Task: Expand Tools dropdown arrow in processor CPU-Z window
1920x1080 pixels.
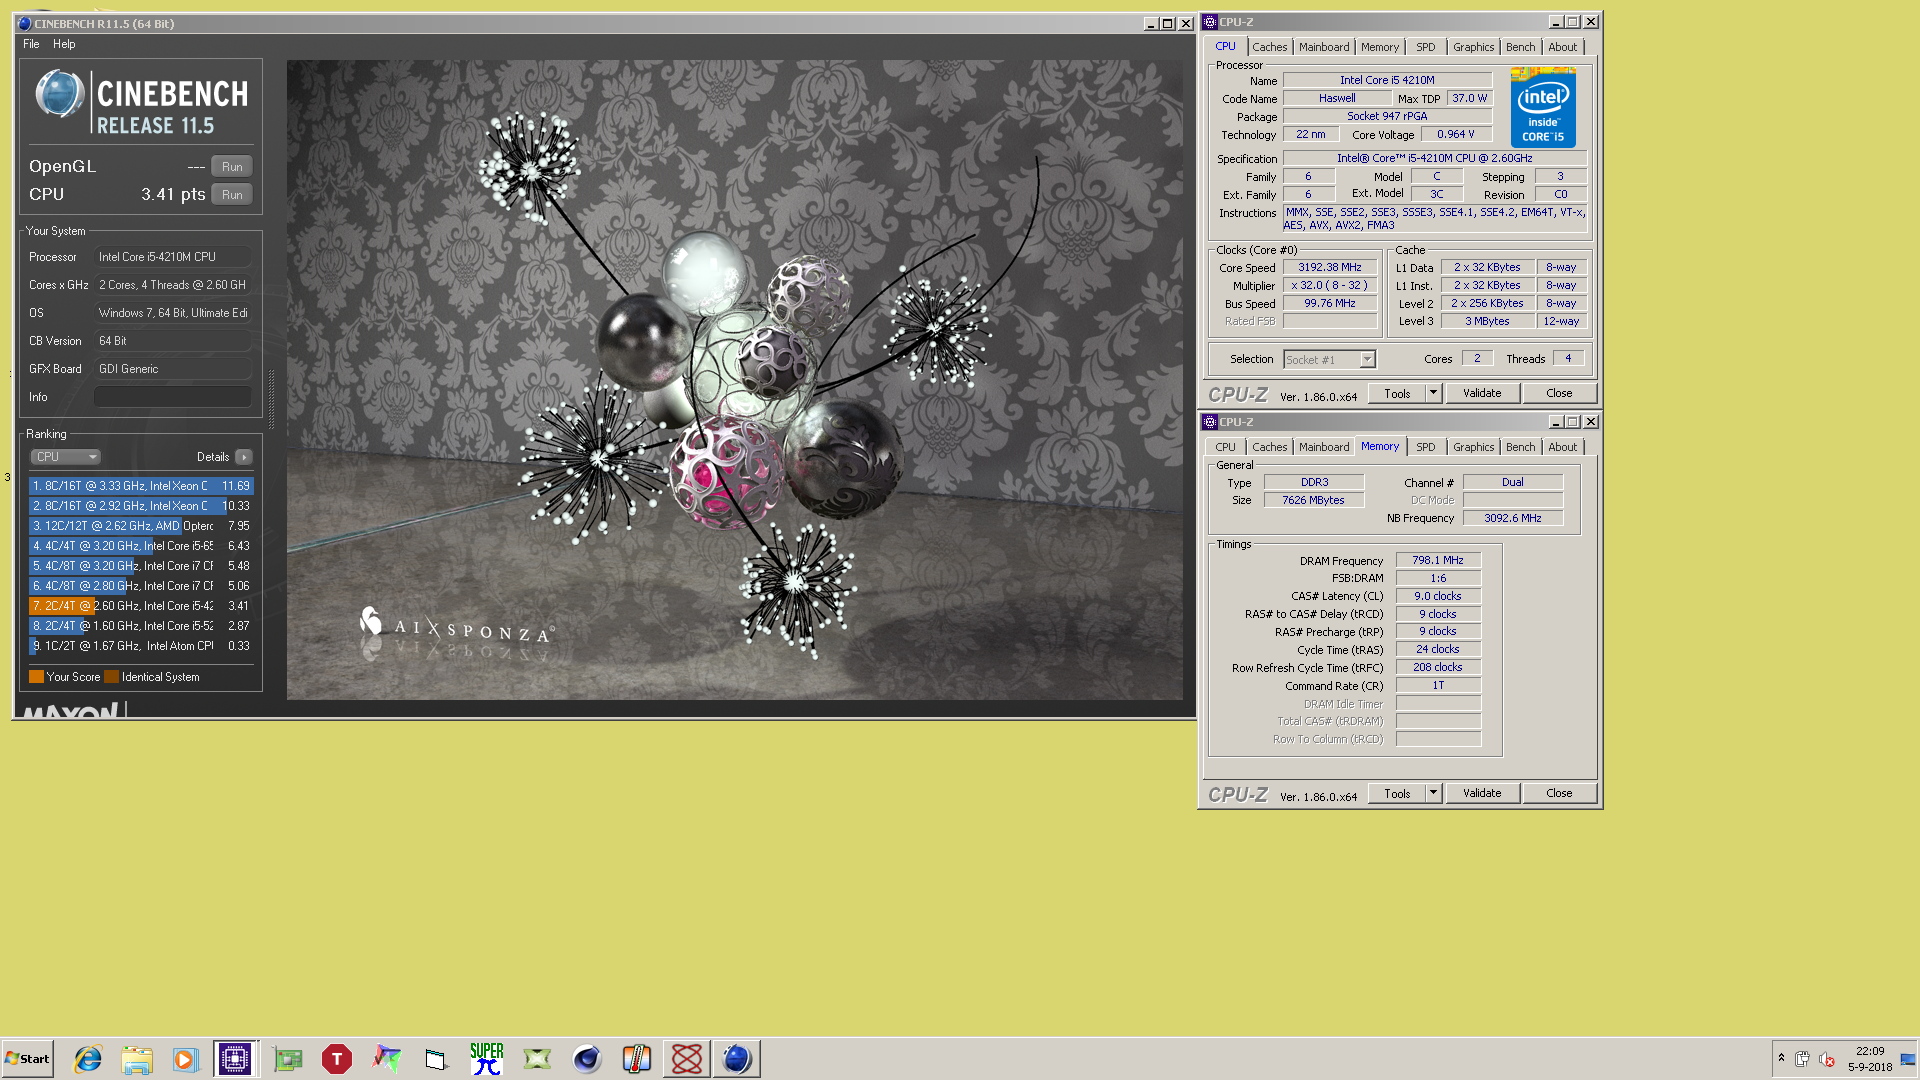Action: [1434, 394]
